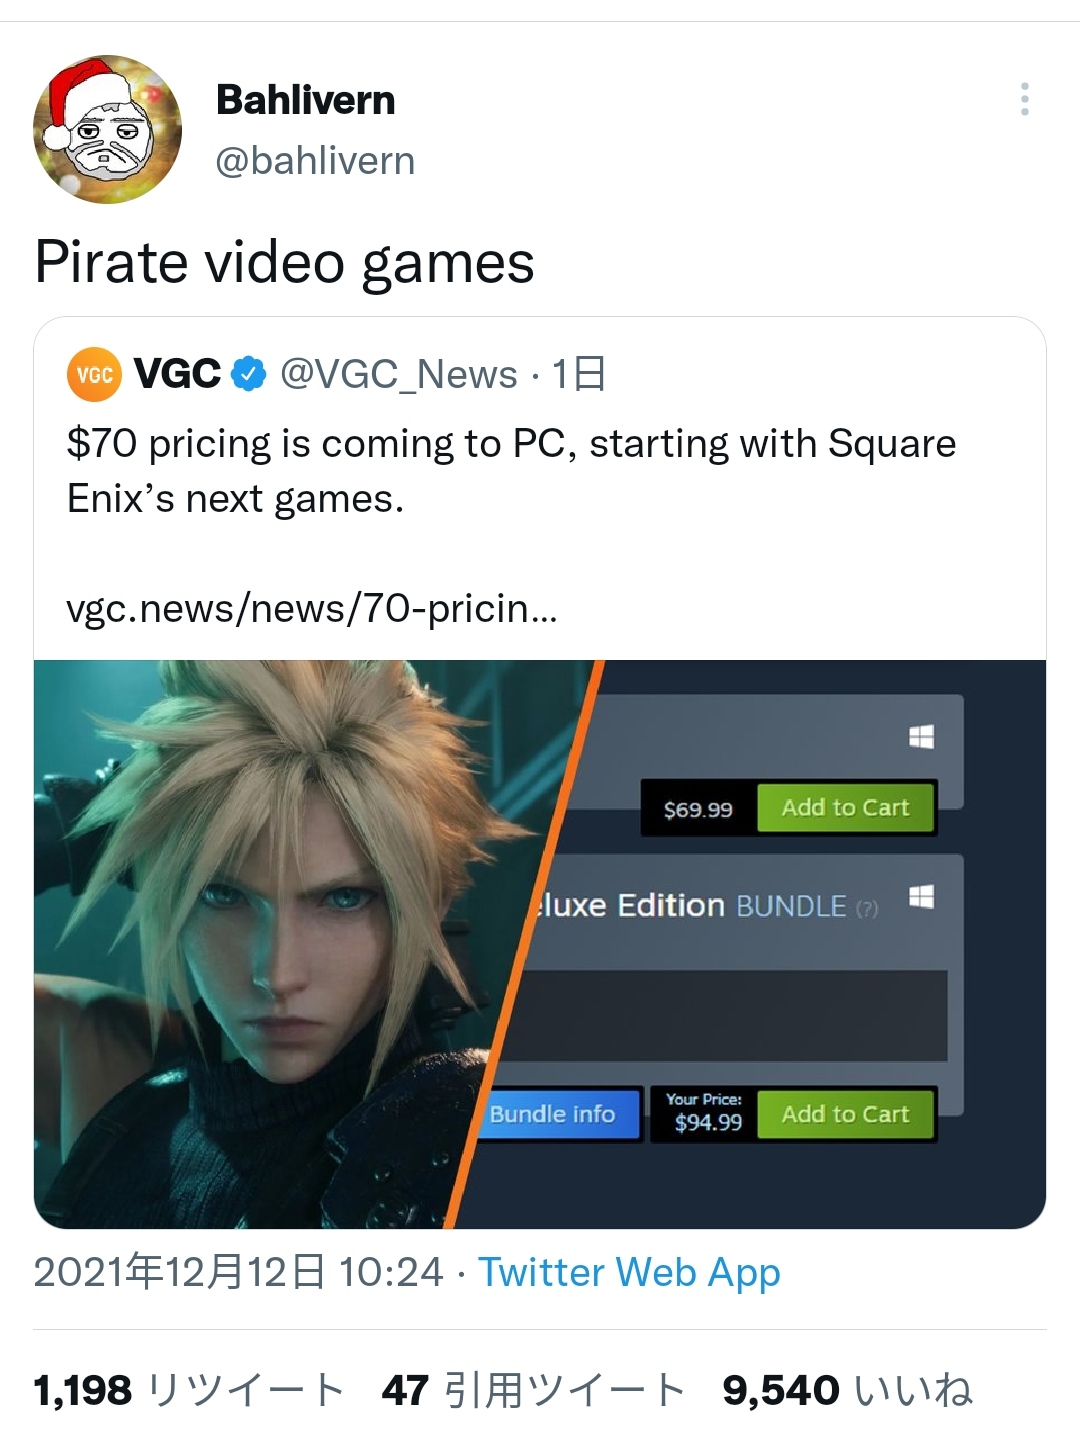This screenshot has width=1080, height=1446.
Task: Open the Twitter Web App source link
Action: pyautogui.click(x=629, y=1272)
